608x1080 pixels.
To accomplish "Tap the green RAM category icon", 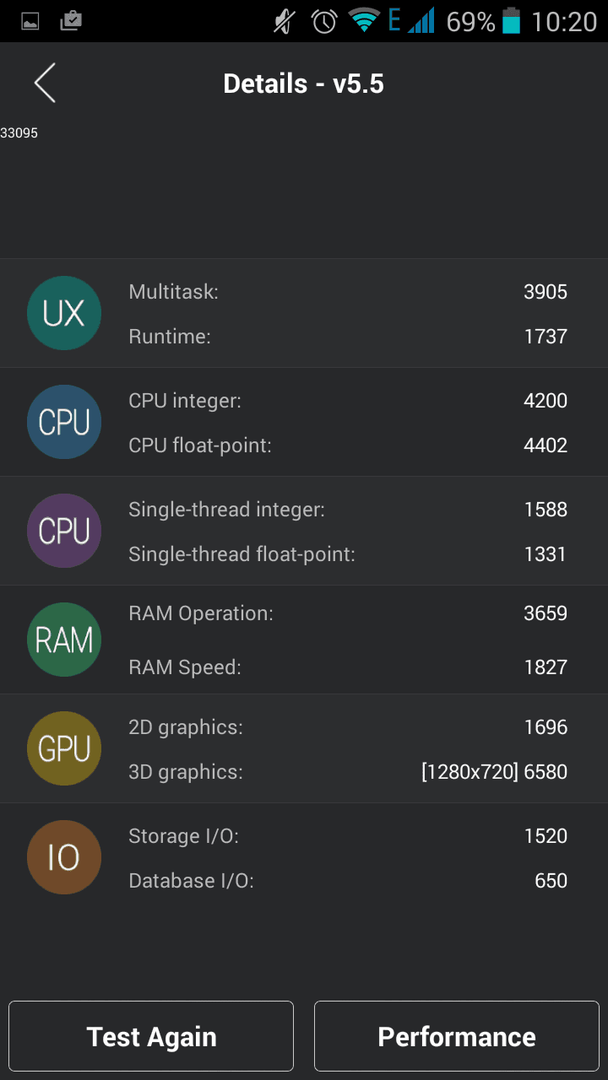I will point(64,640).
